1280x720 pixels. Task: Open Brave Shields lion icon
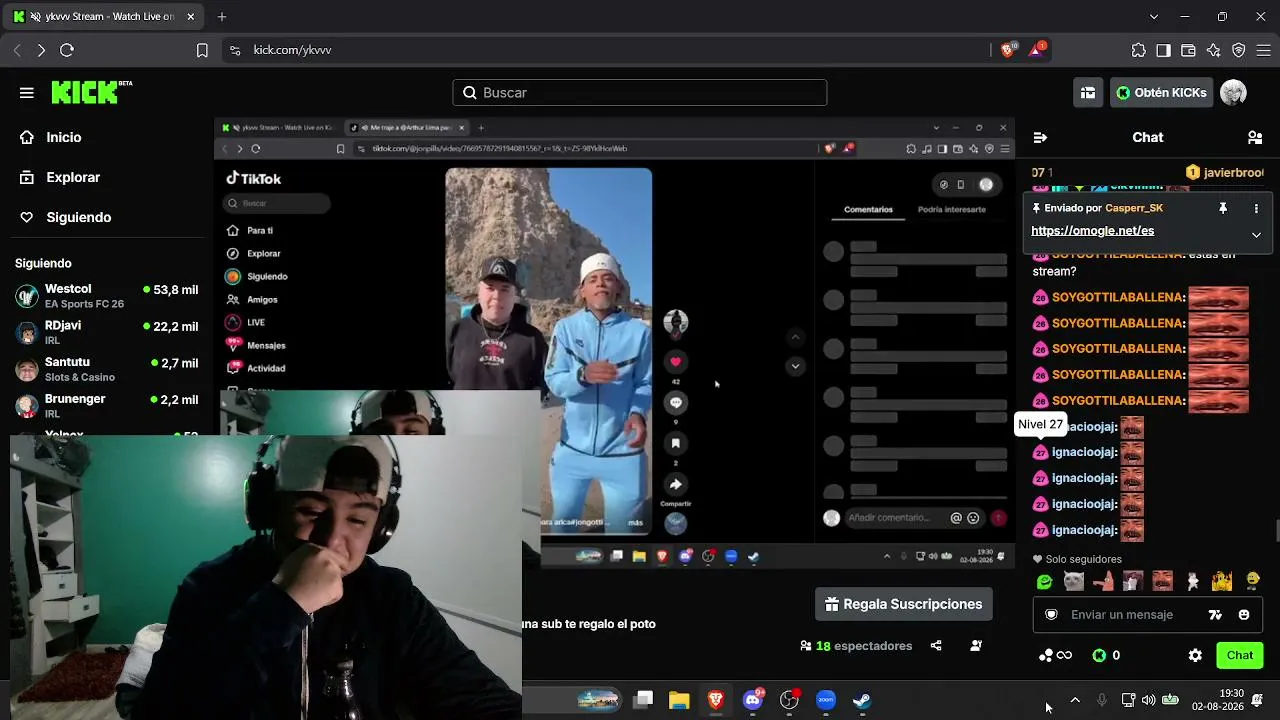[1008, 50]
